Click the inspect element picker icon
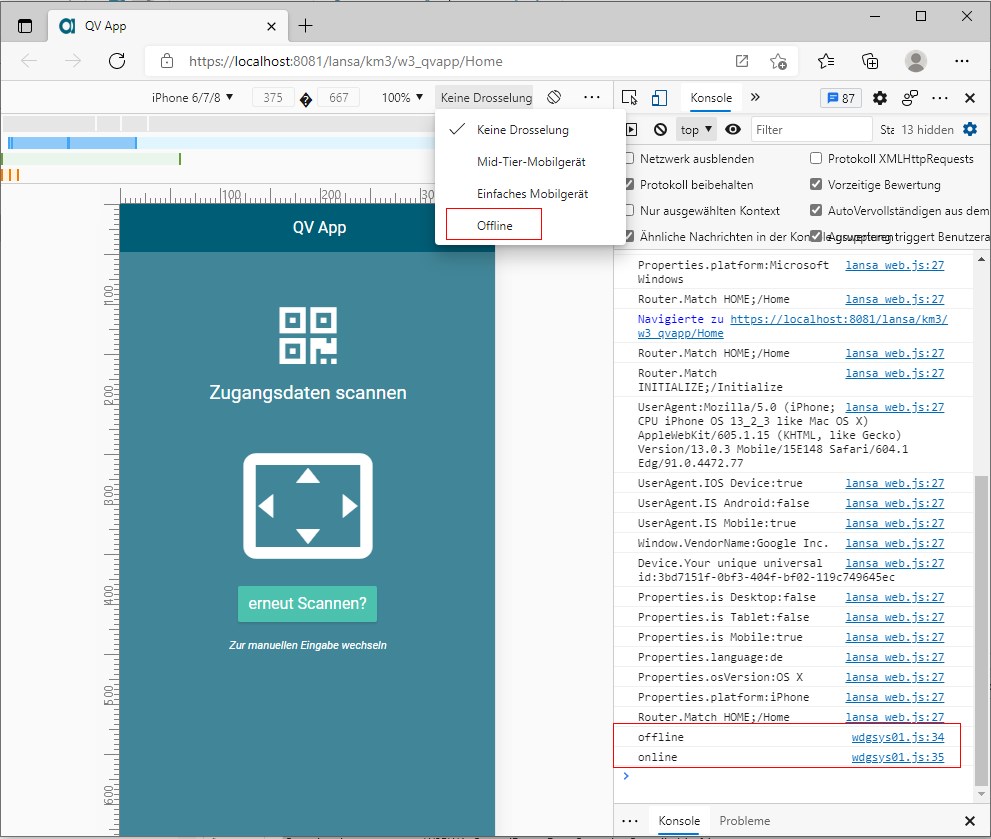The image size is (991, 839). tap(629, 98)
